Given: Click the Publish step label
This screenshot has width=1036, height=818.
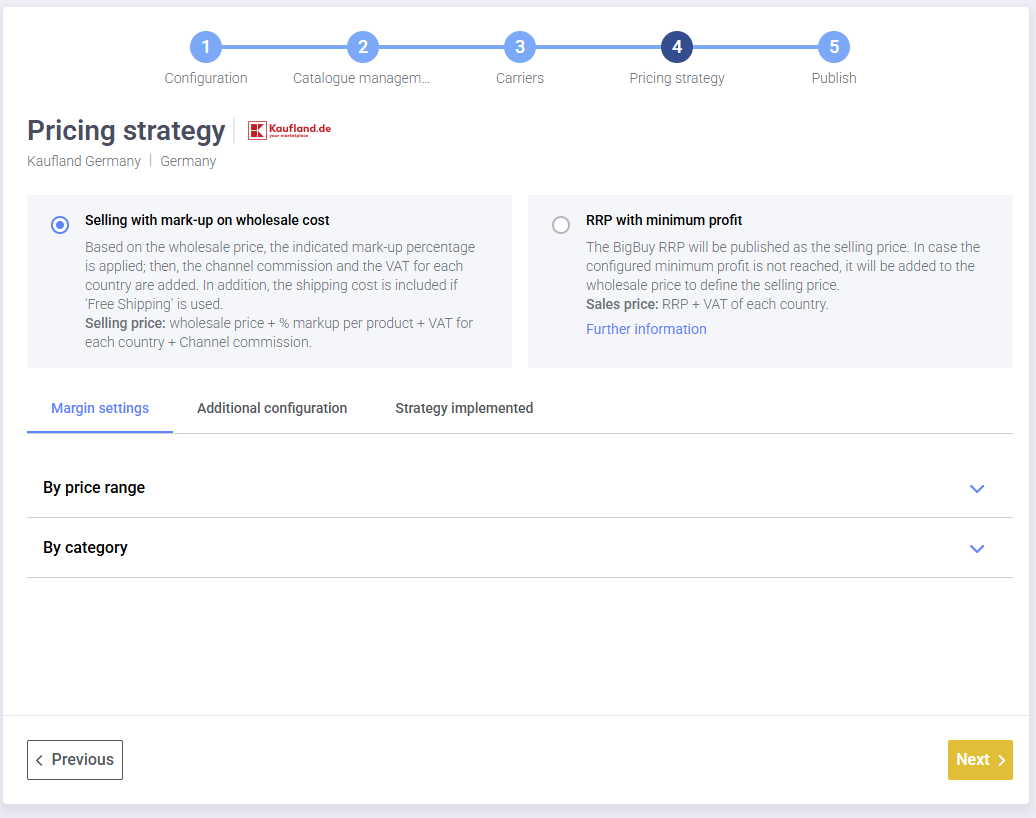Looking at the screenshot, I should tap(833, 78).
